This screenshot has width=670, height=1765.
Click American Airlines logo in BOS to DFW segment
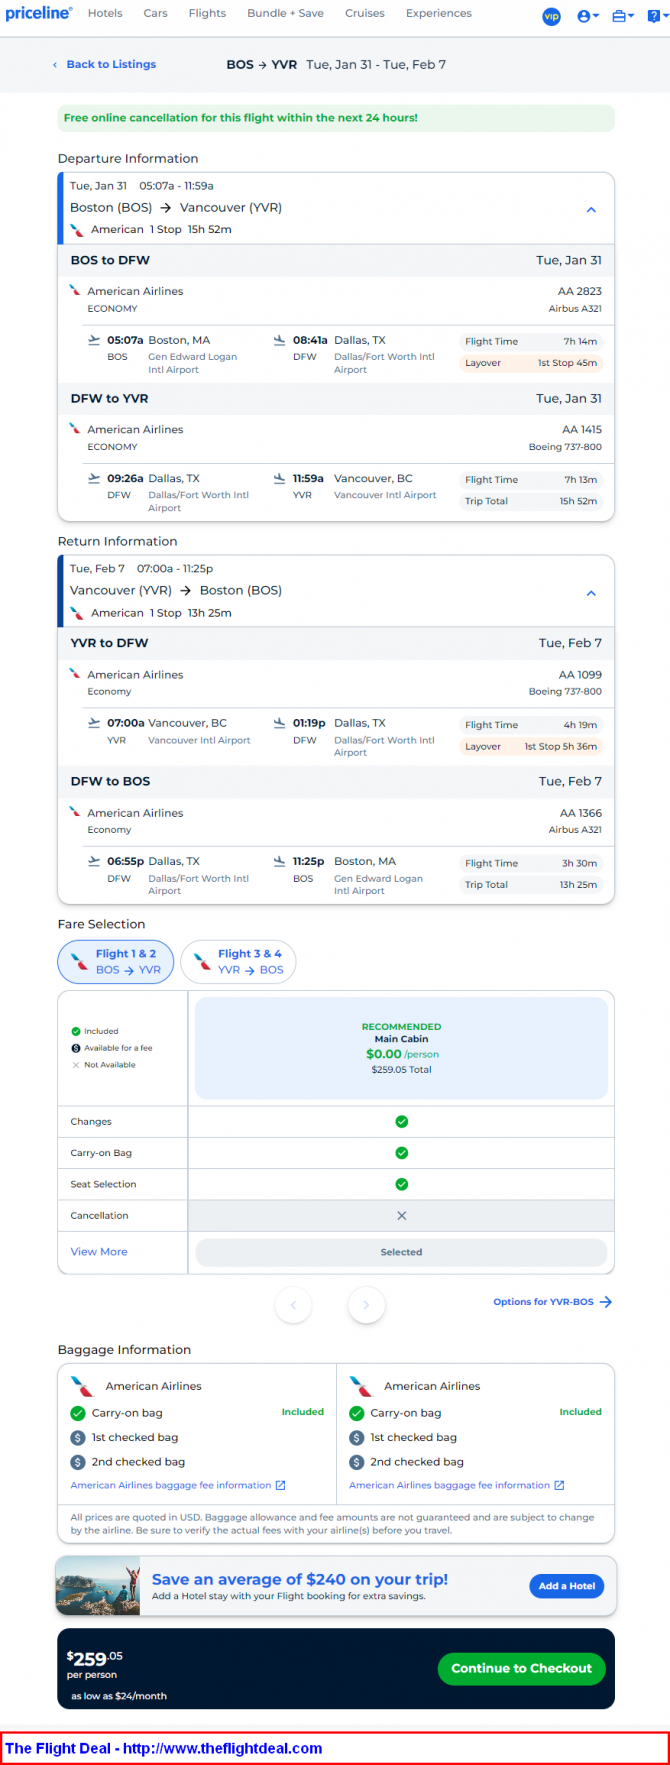tap(75, 291)
